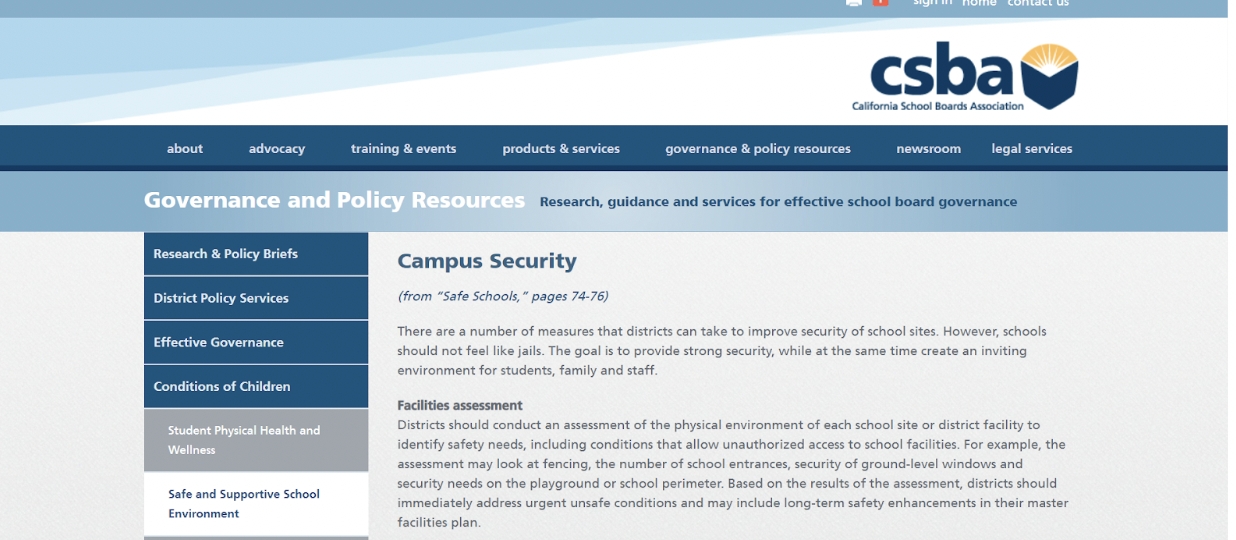Select Research & Policy Briefs in the sidebar
This screenshot has height=540, width=1236.
tap(226, 254)
